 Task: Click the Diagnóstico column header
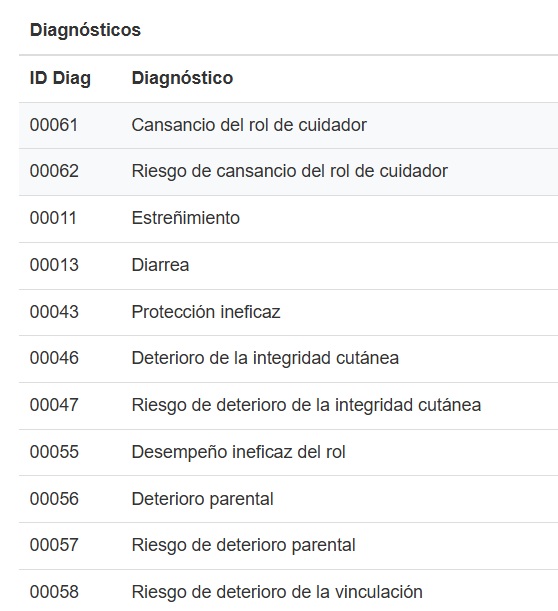coord(182,78)
